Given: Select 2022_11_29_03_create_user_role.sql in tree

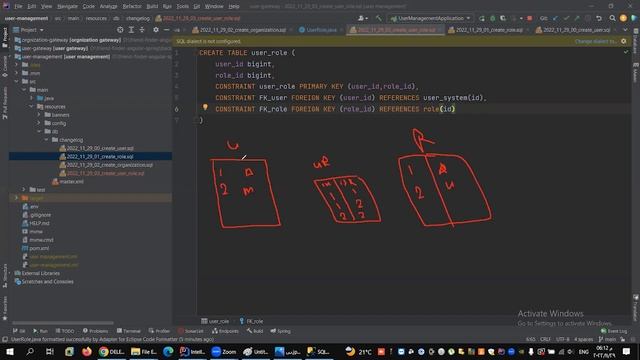Looking at the screenshot, I should (102, 173).
